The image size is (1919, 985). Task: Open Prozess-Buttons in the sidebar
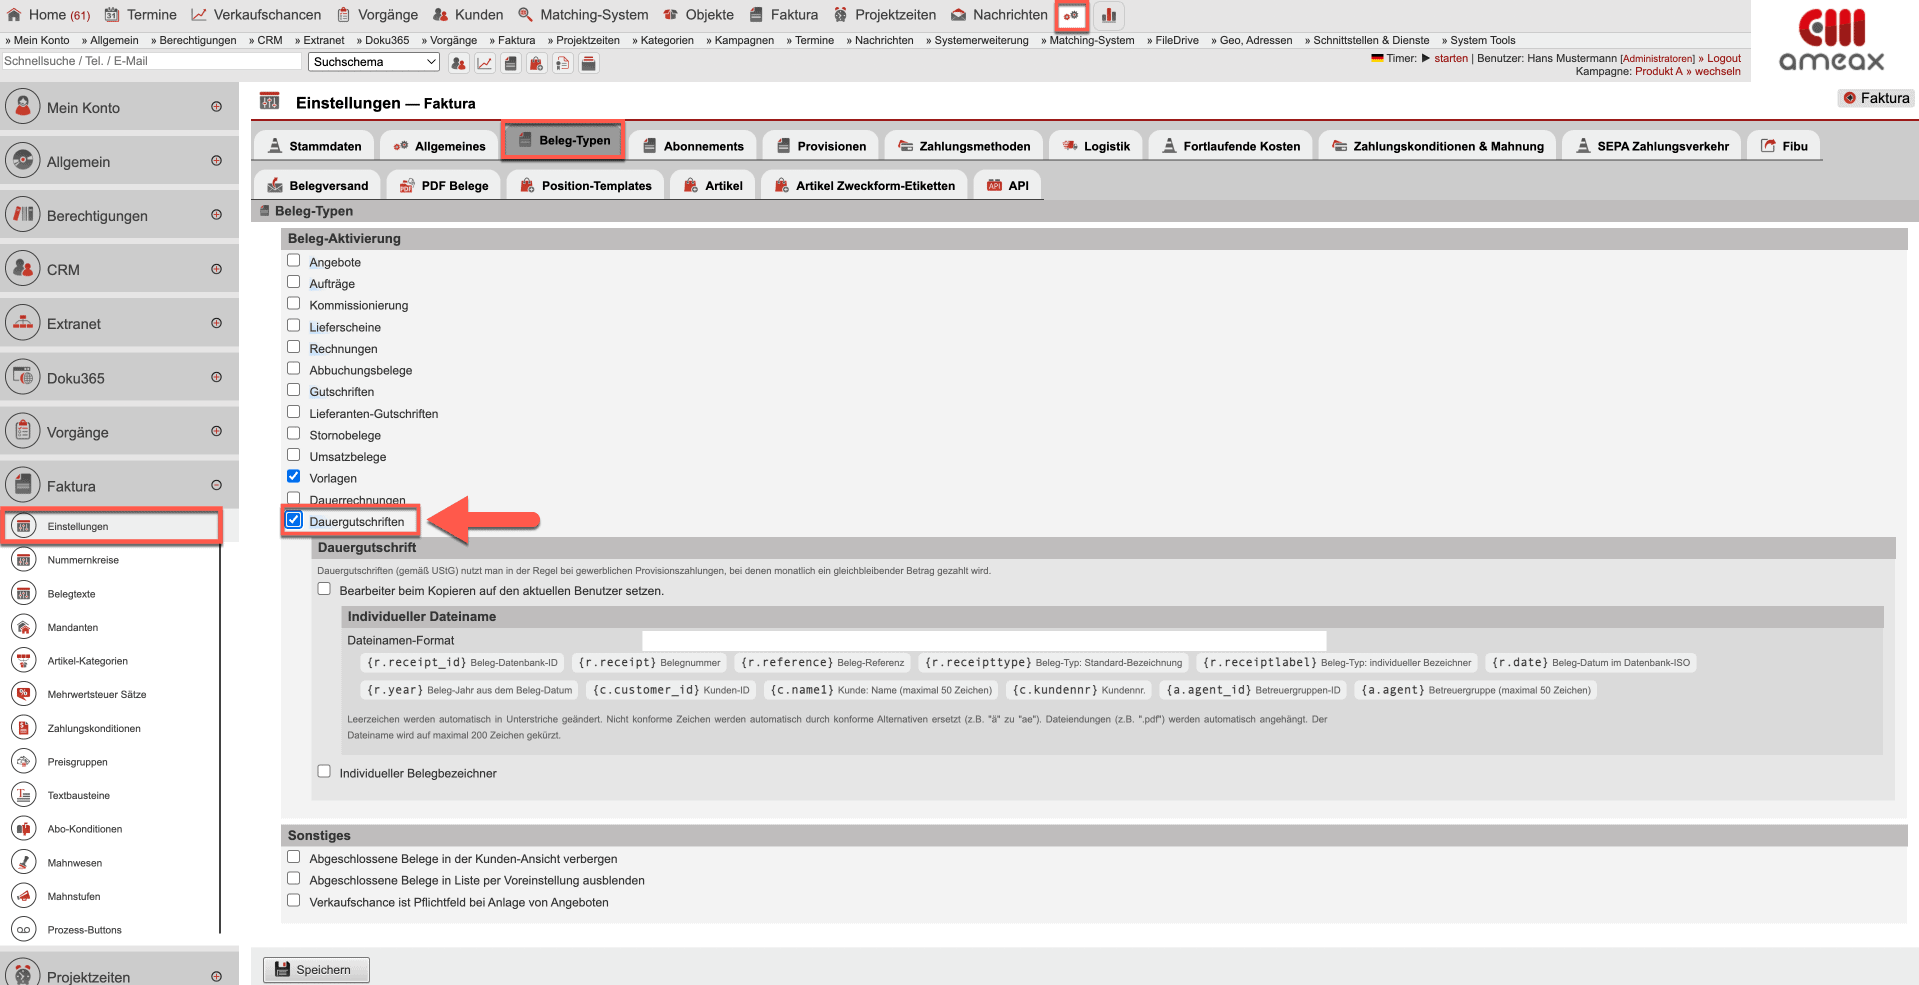click(84, 930)
